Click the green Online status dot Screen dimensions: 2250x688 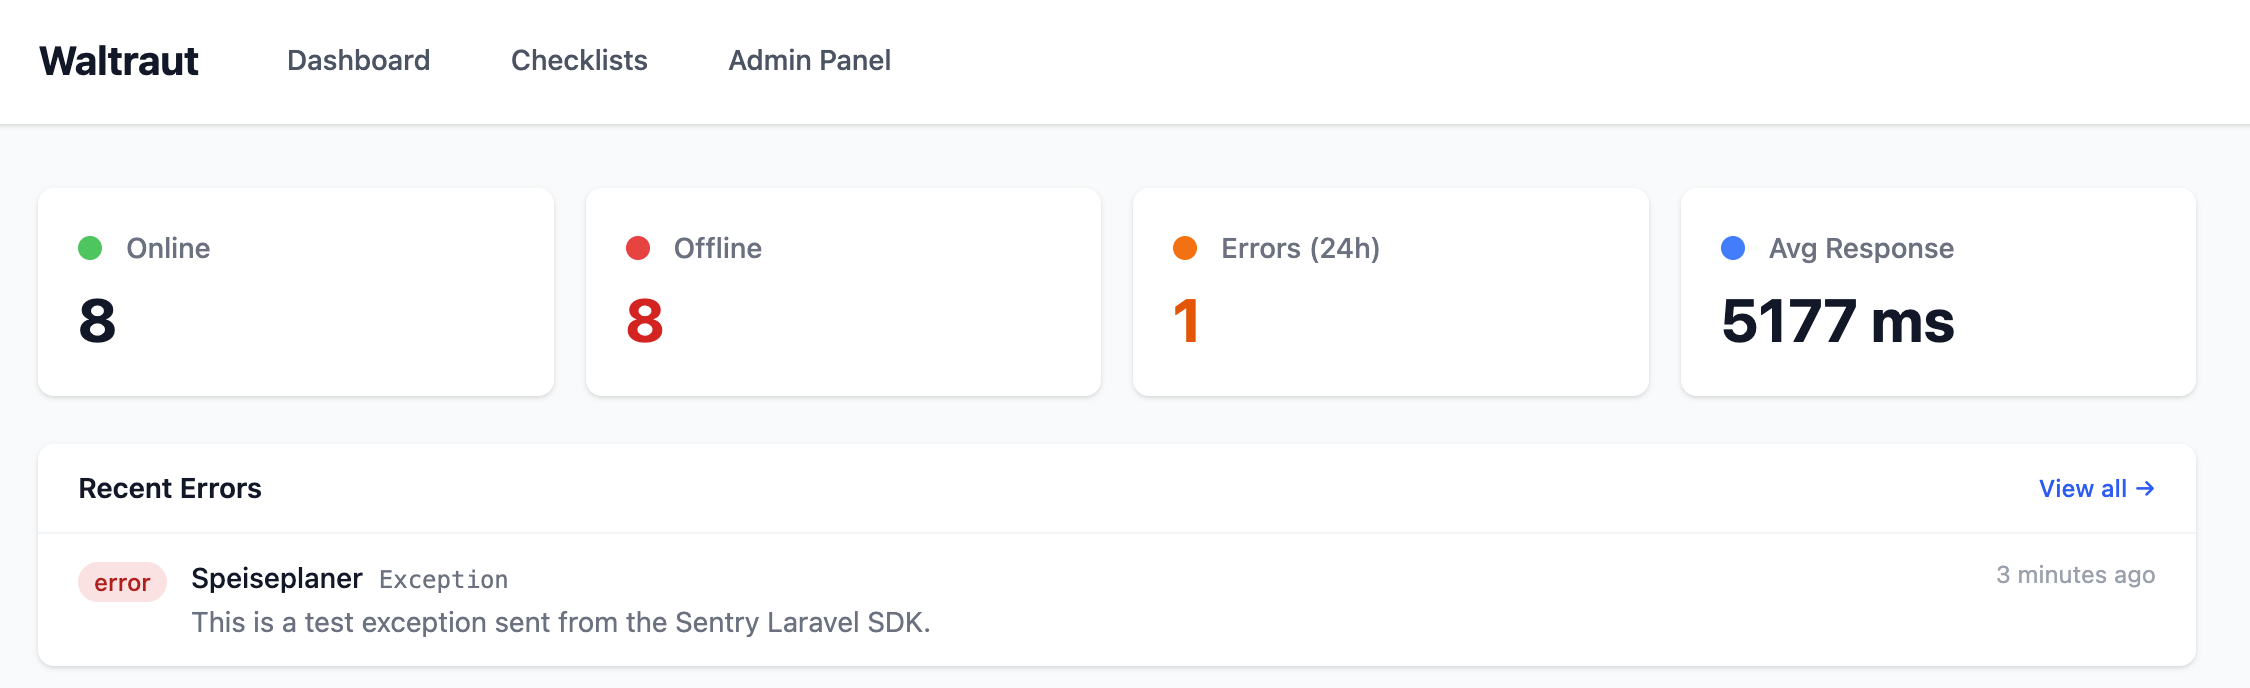(90, 248)
